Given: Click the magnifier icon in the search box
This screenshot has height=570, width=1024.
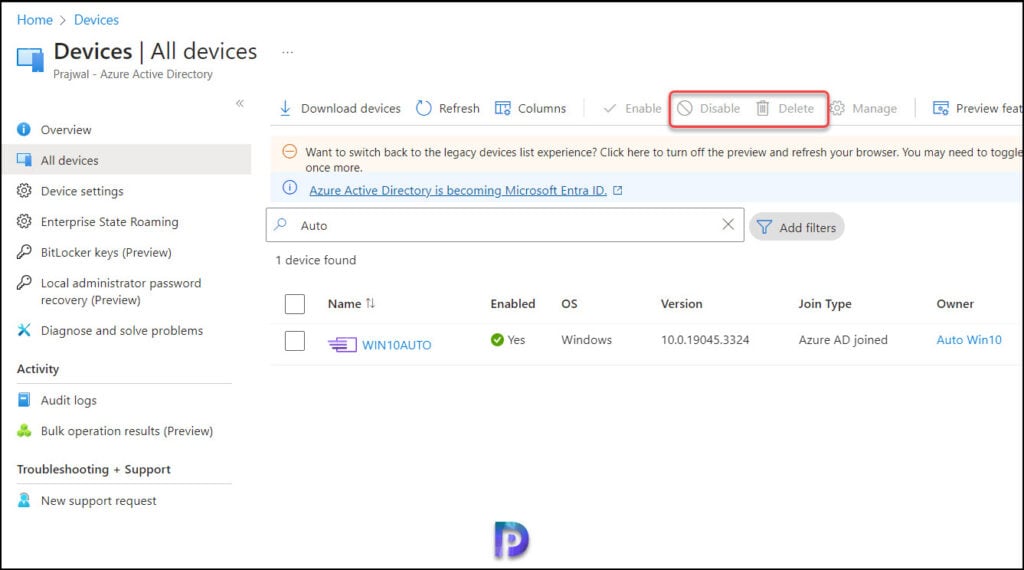Looking at the screenshot, I should 281,225.
